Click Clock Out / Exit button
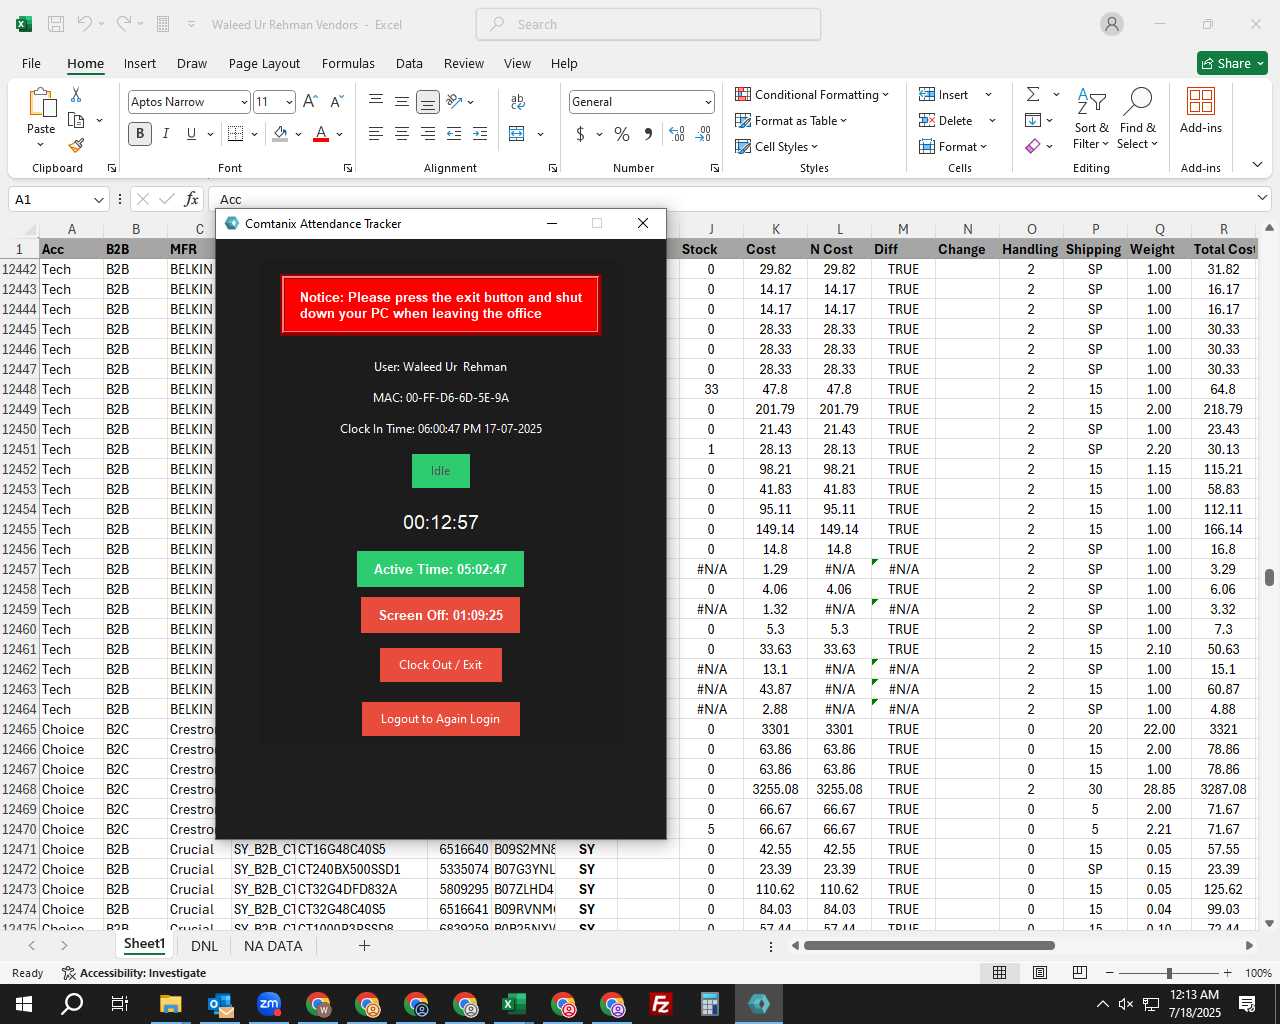Image resolution: width=1280 pixels, height=1024 pixels. 440,665
